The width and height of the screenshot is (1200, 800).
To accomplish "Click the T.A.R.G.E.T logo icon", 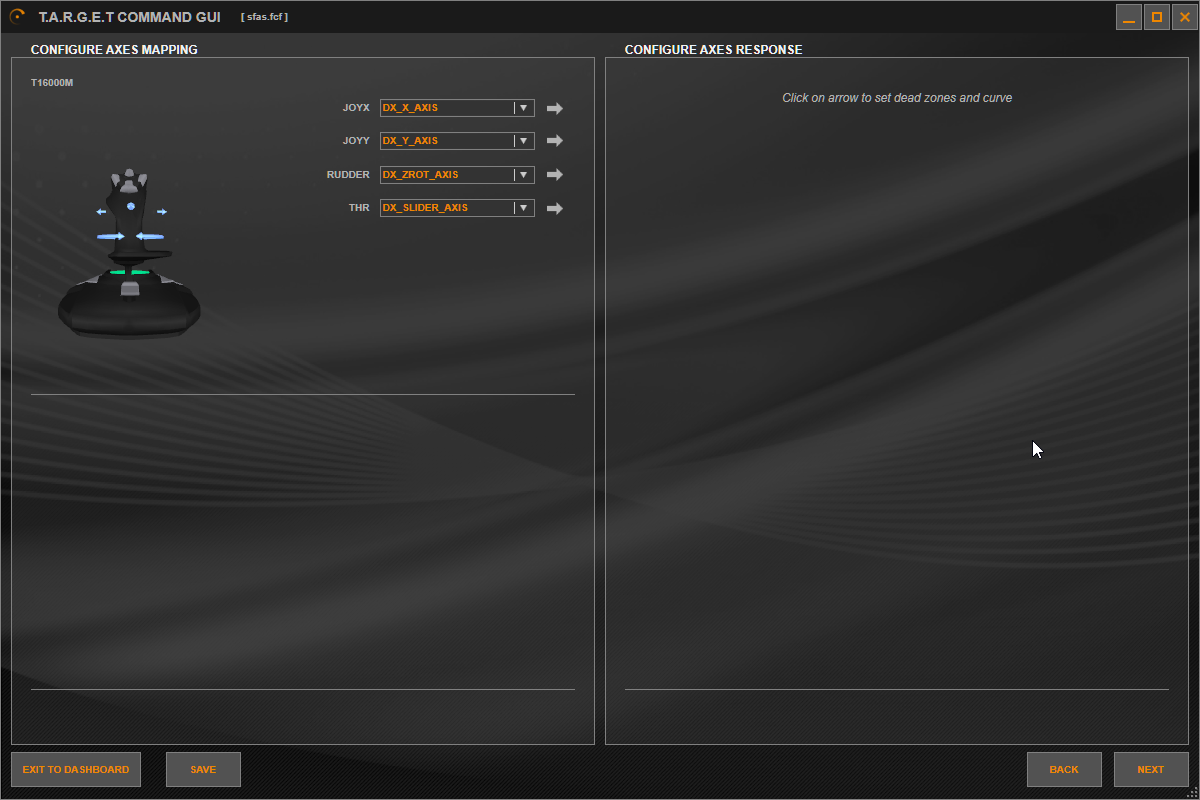I will pyautogui.click(x=17, y=17).
